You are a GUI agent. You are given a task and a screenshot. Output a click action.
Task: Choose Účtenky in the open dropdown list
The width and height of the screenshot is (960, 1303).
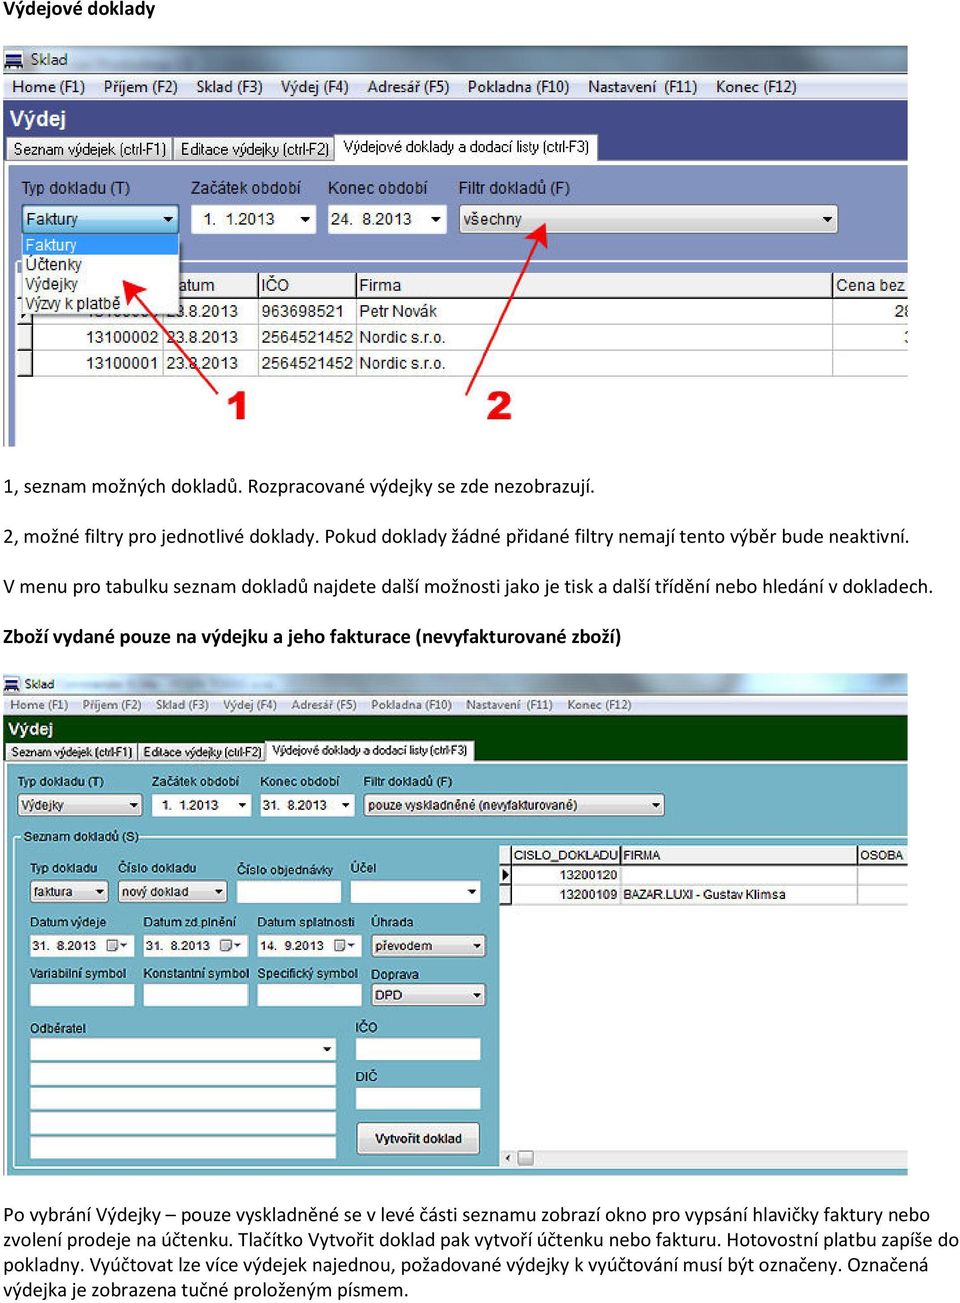point(100,264)
